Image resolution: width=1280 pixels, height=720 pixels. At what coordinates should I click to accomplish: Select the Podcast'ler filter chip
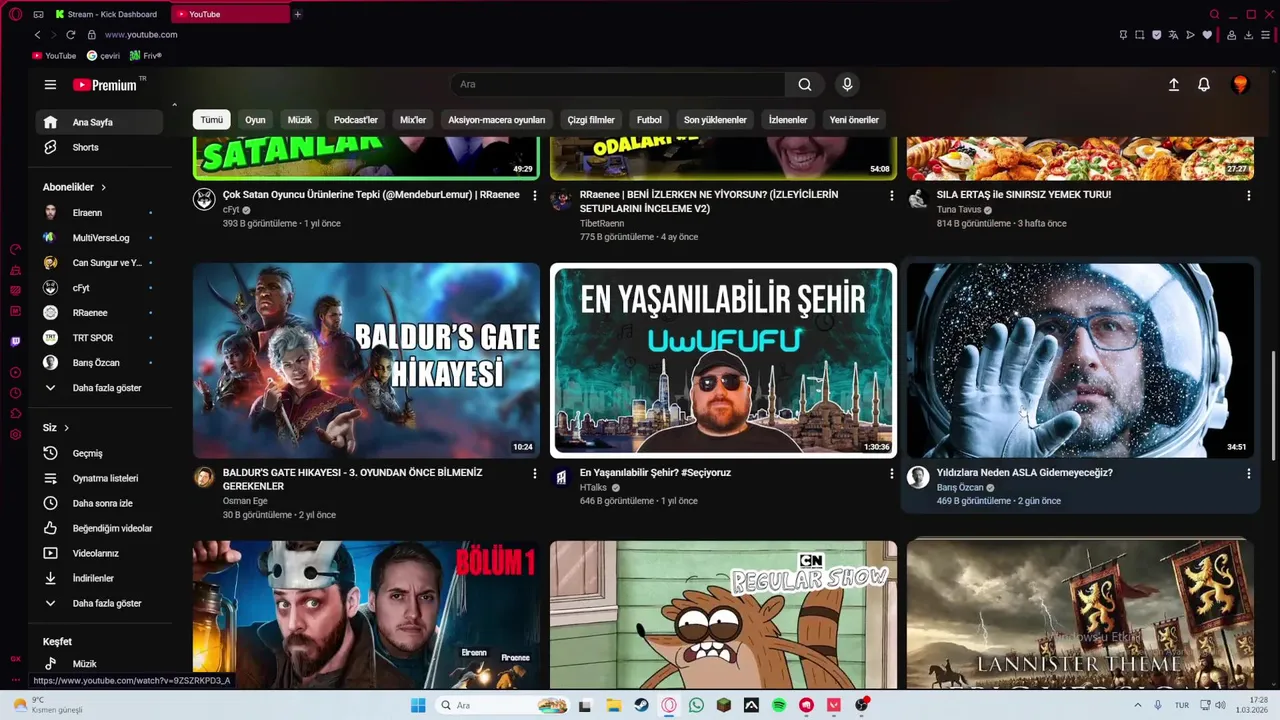tap(356, 120)
